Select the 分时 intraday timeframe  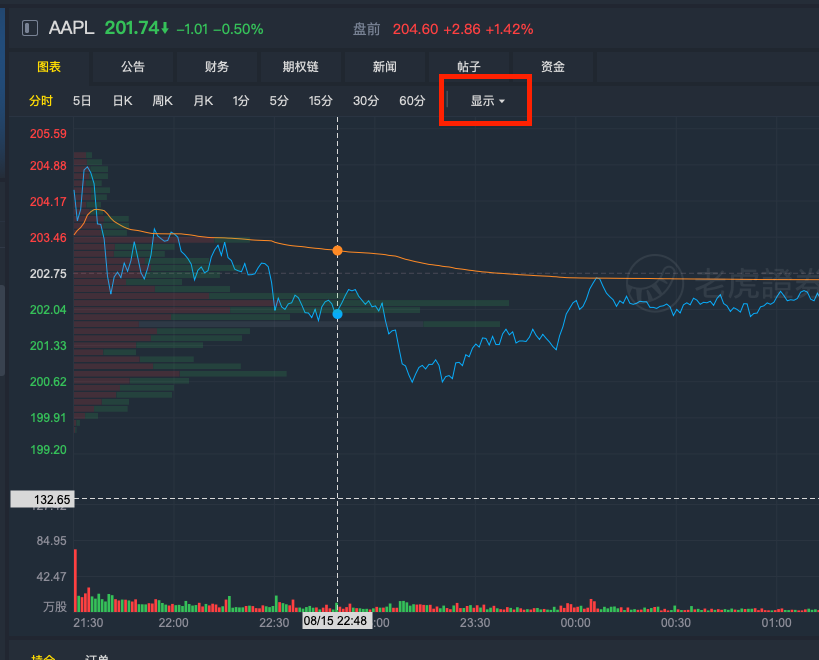[x=41, y=101]
